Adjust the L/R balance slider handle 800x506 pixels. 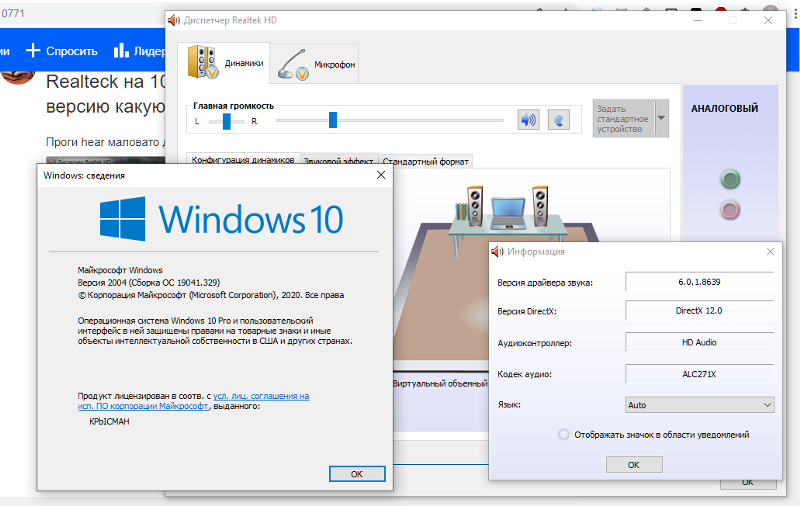pyautogui.click(x=227, y=121)
